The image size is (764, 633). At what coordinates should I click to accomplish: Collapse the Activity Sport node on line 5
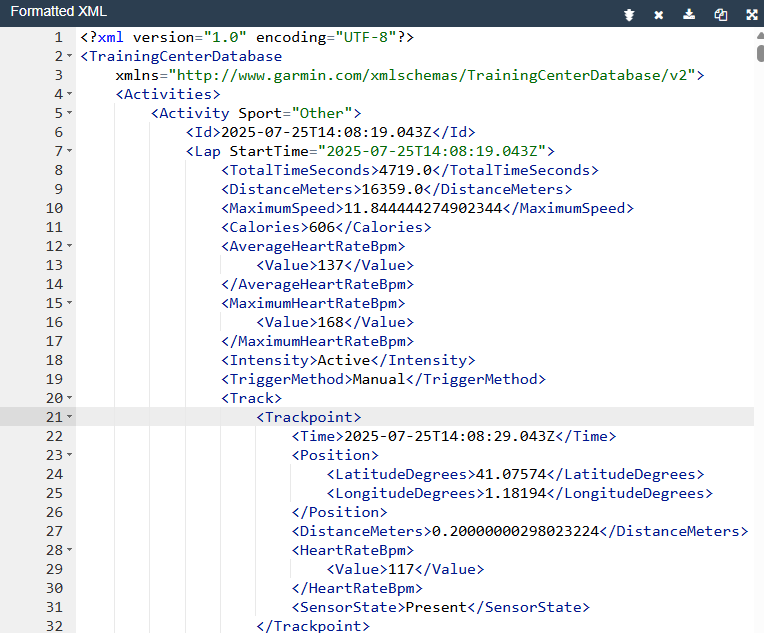coord(70,113)
